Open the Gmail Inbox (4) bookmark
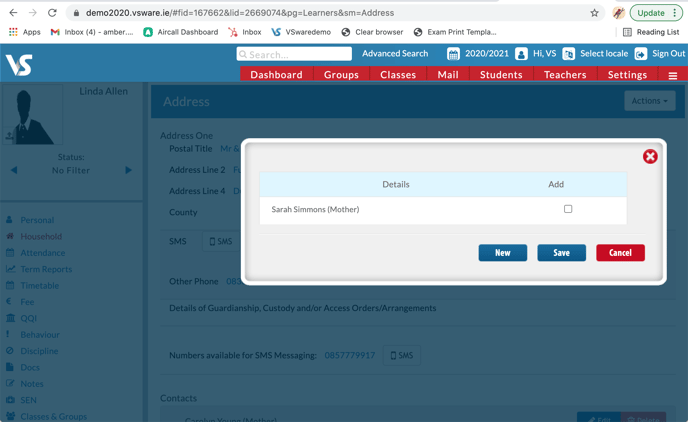The height and width of the screenshot is (422, 688). 92,32
